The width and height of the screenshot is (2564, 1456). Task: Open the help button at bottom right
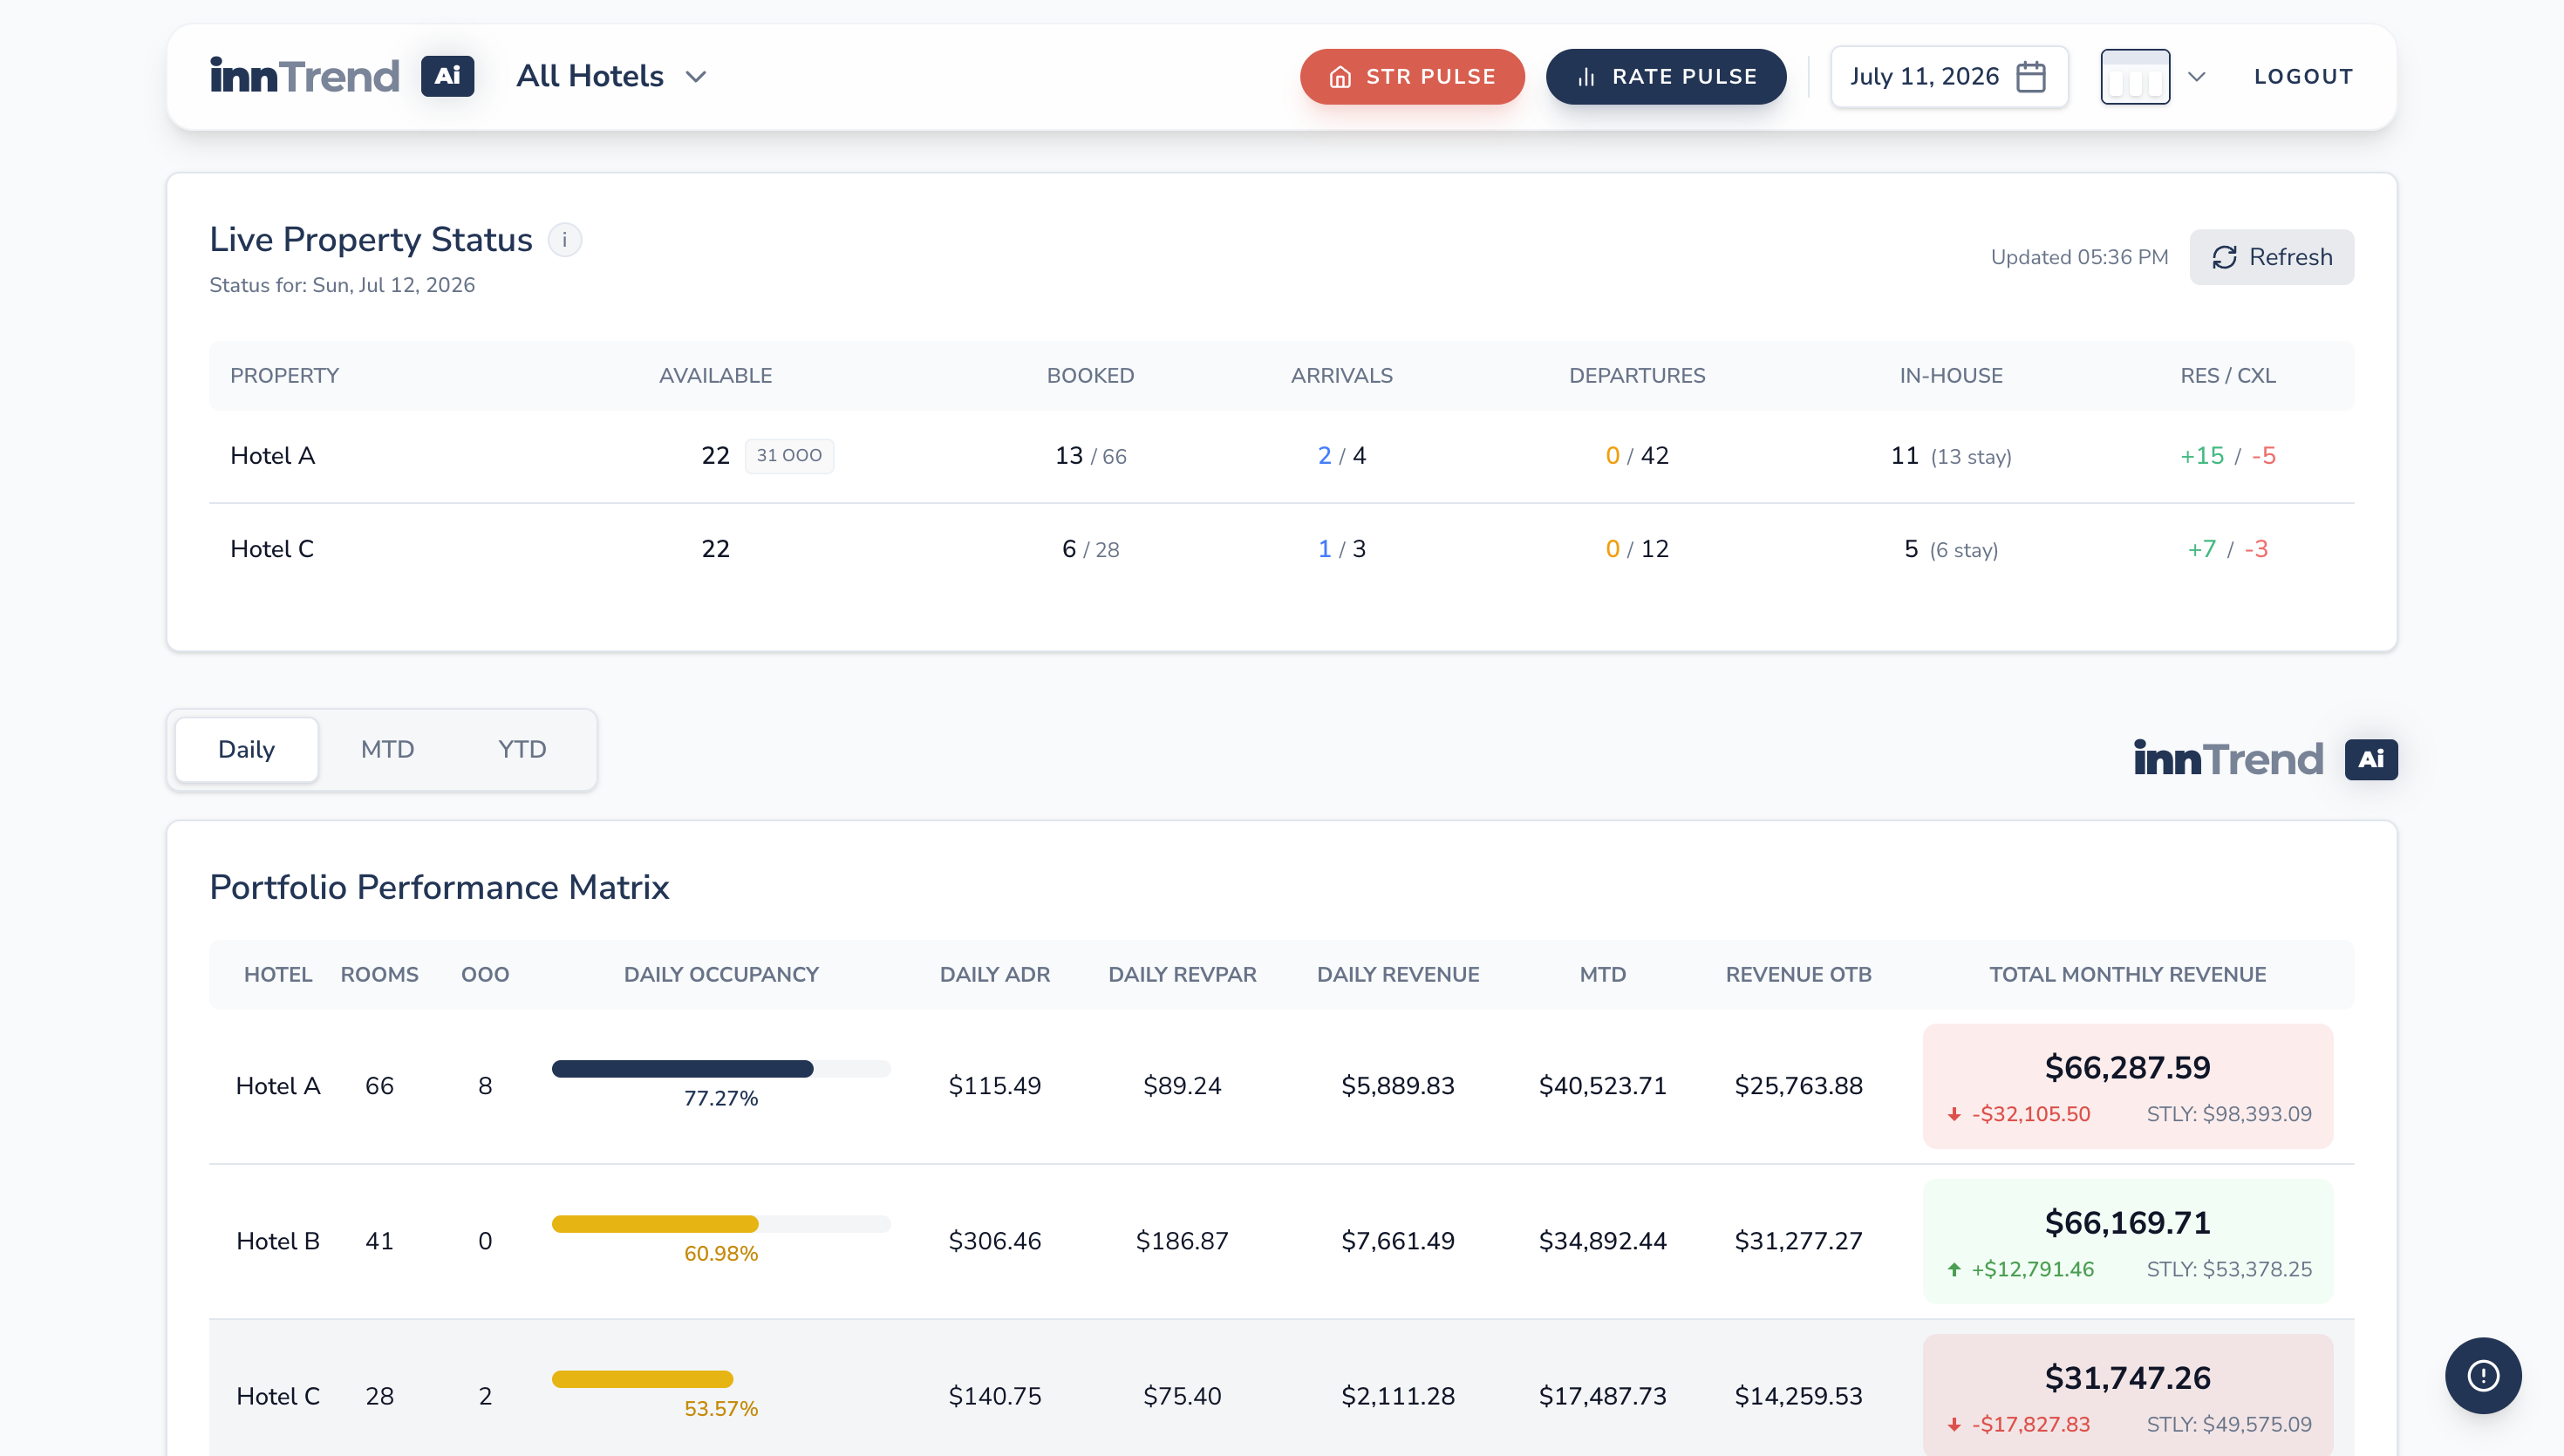click(2483, 1375)
